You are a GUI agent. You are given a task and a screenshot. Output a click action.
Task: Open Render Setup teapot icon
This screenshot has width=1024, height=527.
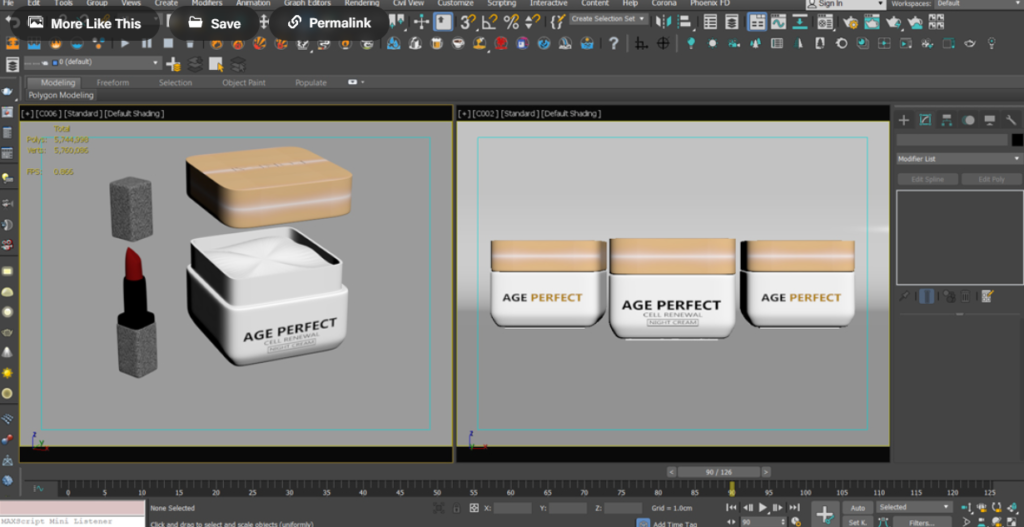click(850, 22)
